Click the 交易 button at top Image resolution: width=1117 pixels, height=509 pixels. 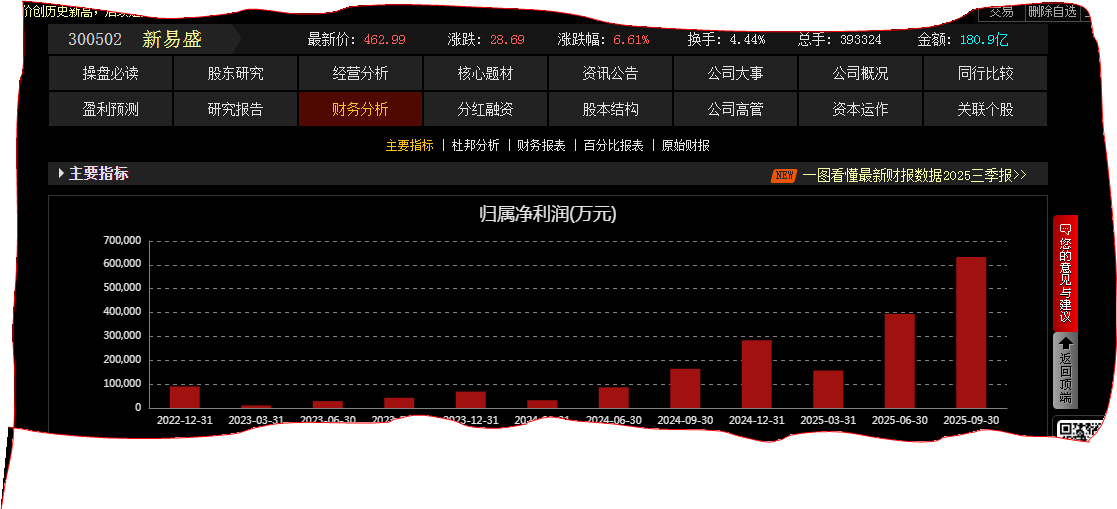(1001, 11)
